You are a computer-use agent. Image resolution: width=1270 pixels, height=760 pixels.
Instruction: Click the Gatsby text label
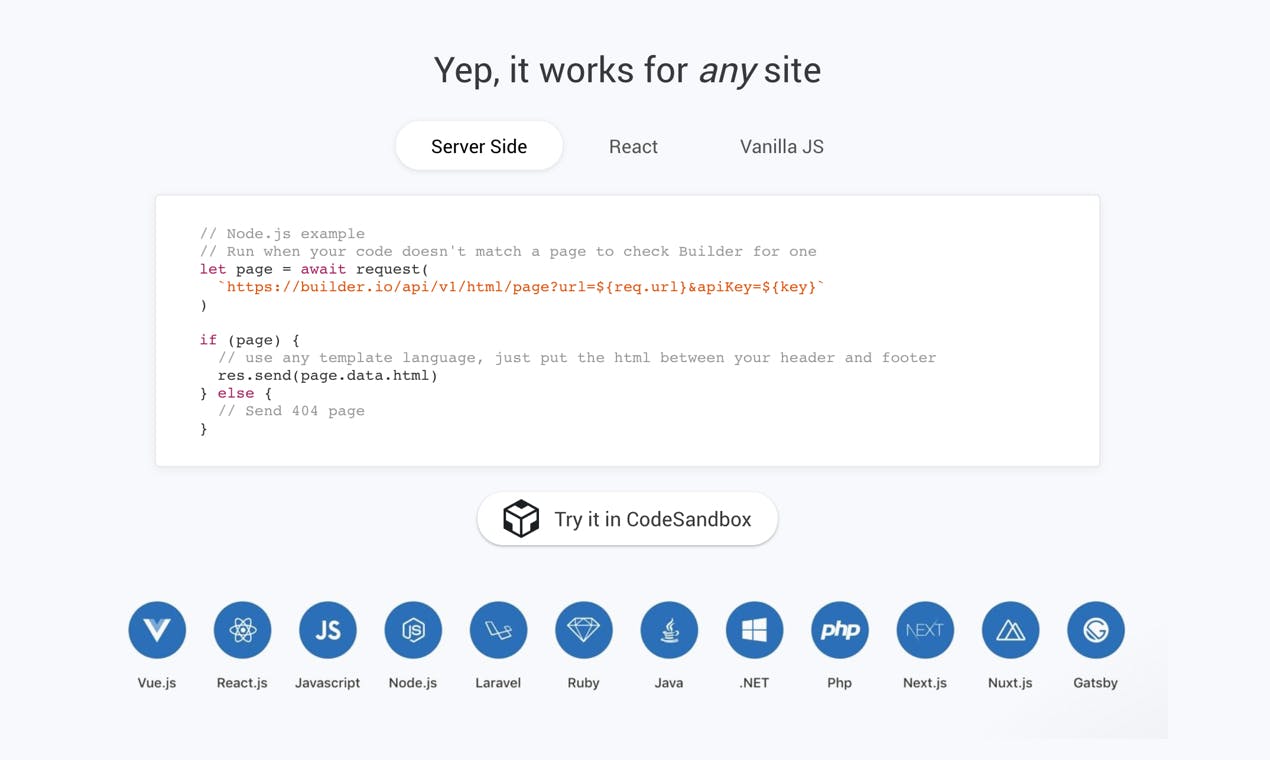coord(1096,683)
